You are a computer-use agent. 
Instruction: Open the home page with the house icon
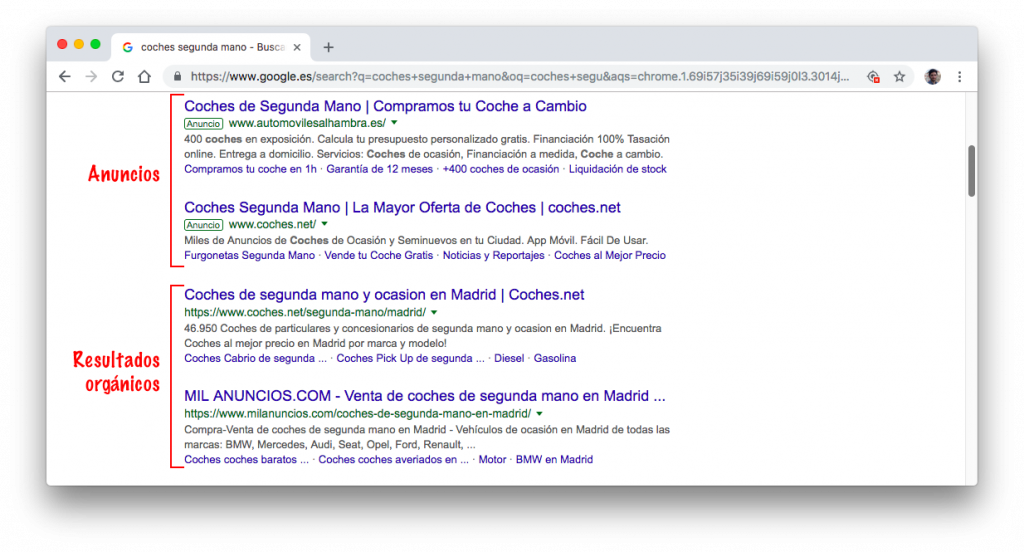[x=144, y=76]
